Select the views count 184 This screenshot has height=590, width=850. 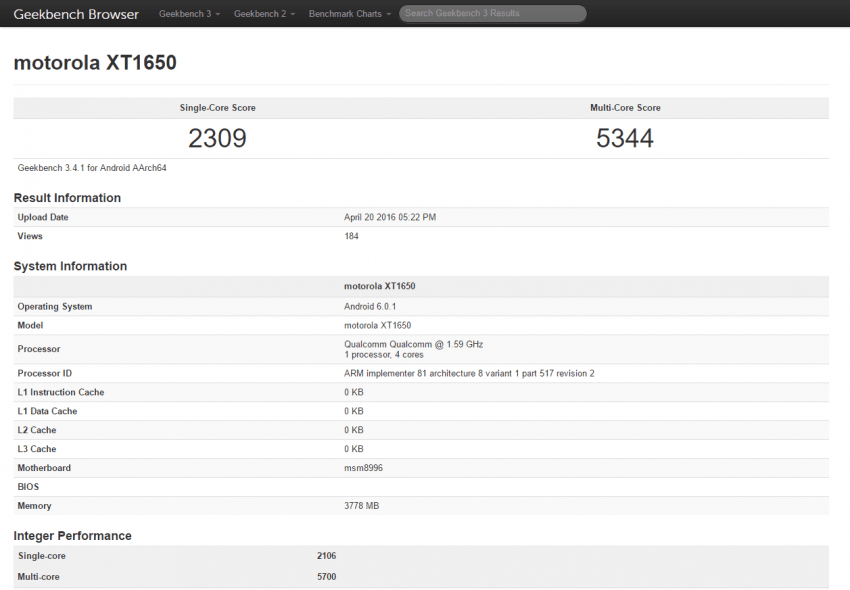[x=351, y=236]
